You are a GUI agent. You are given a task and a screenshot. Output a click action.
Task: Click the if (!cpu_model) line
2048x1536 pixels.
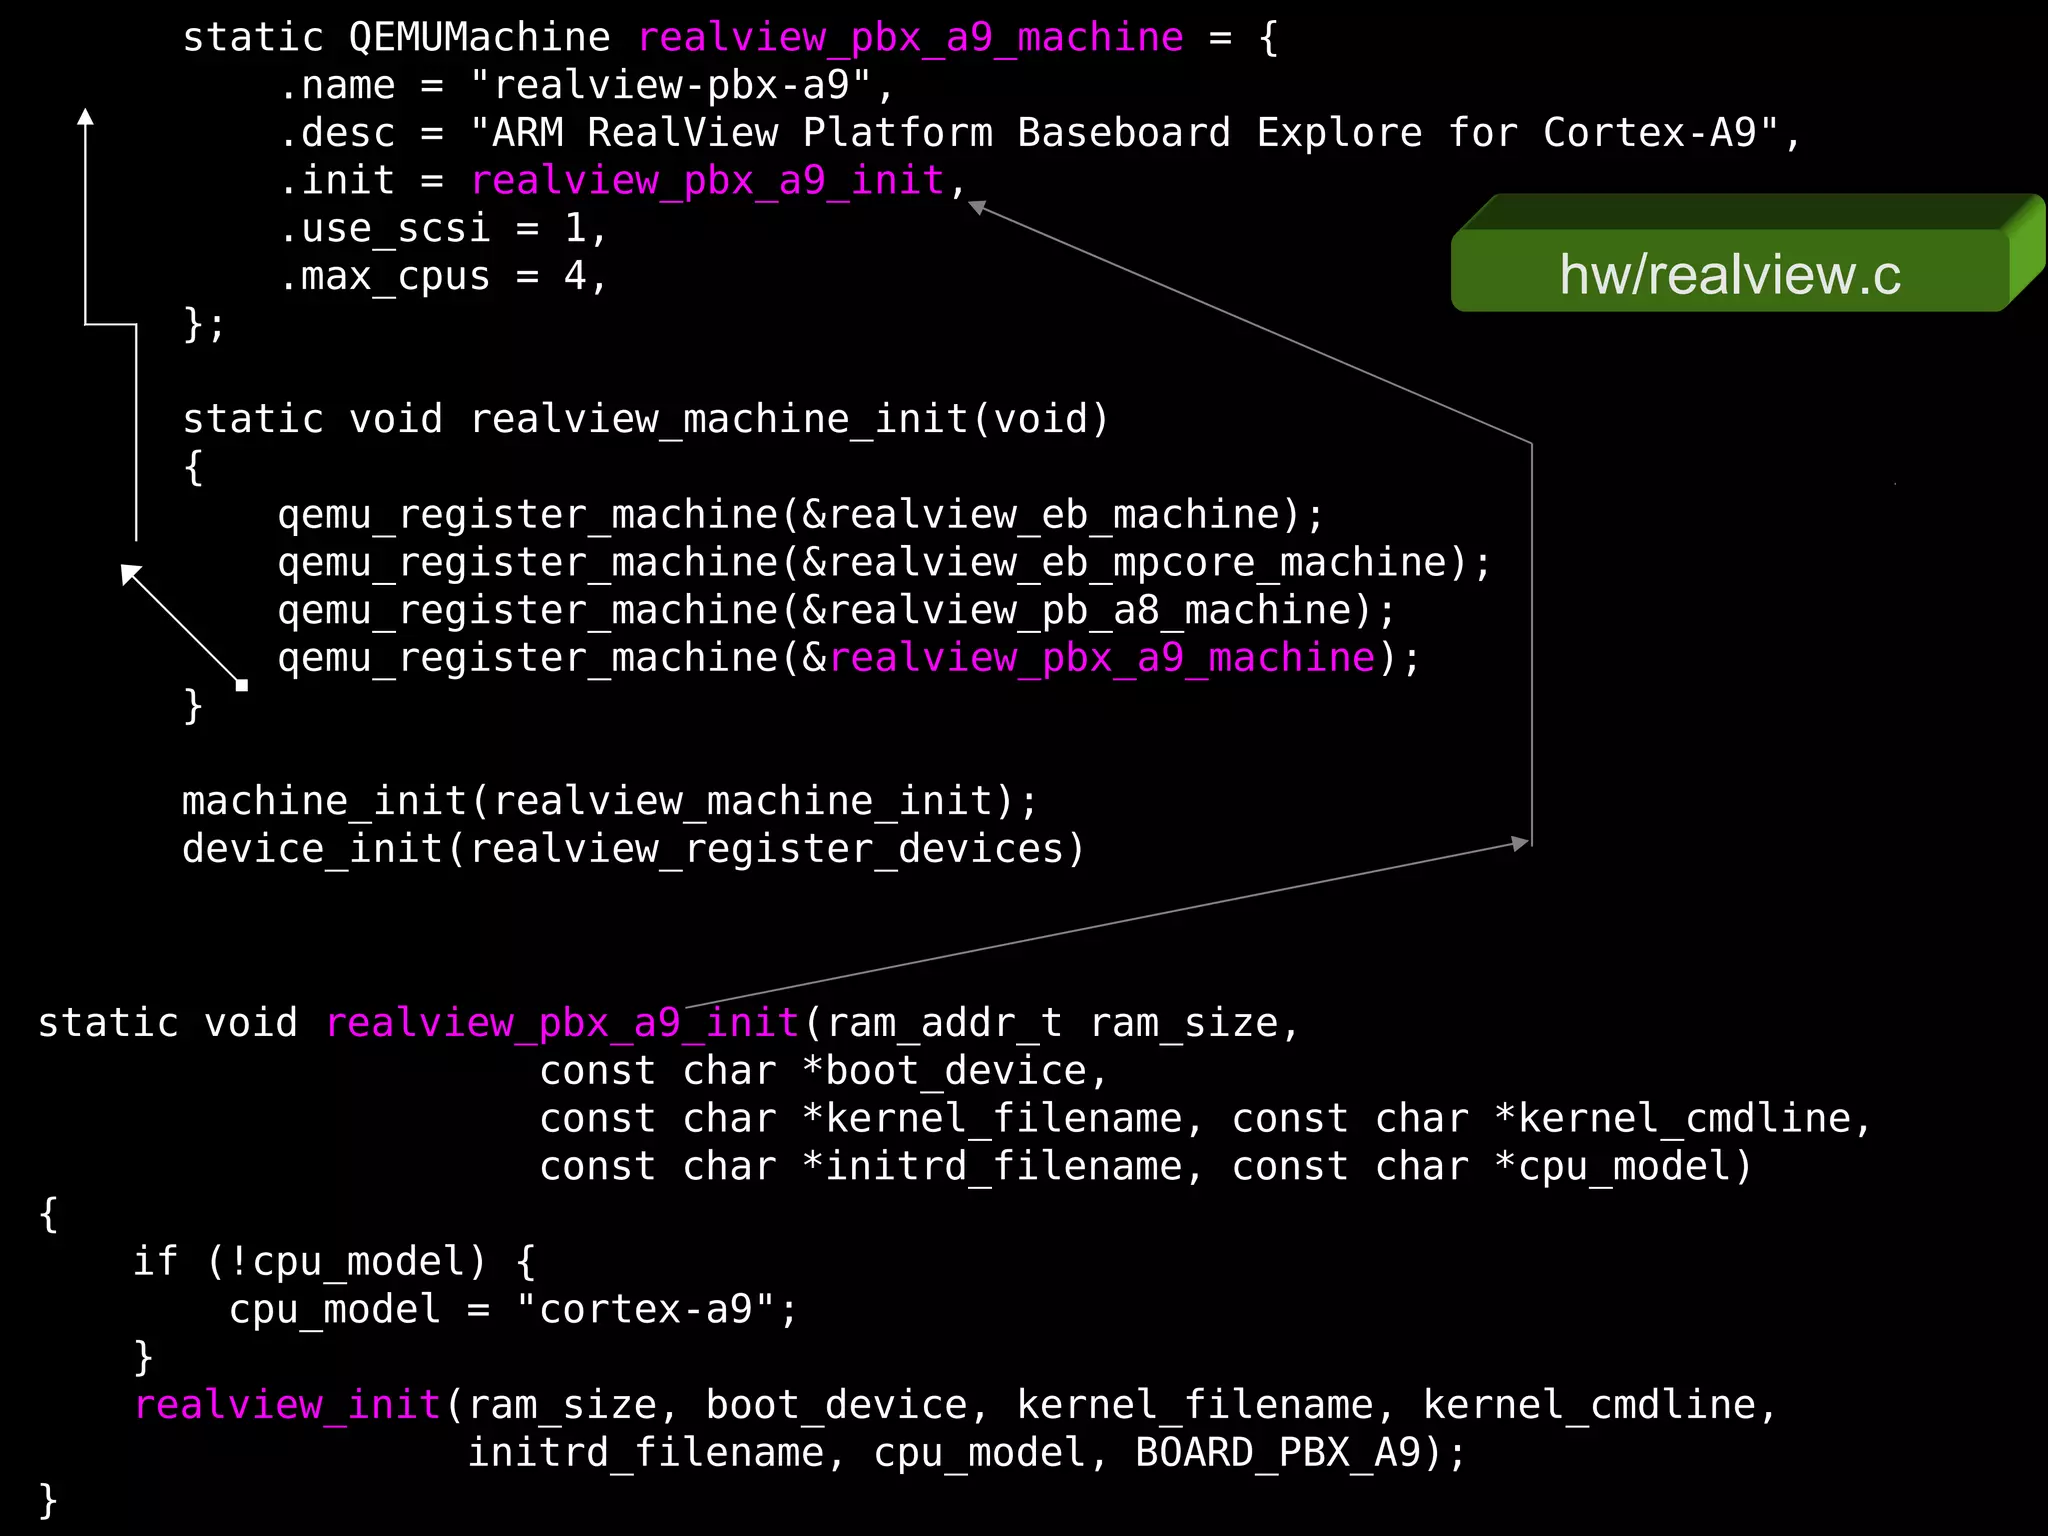[336, 1262]
